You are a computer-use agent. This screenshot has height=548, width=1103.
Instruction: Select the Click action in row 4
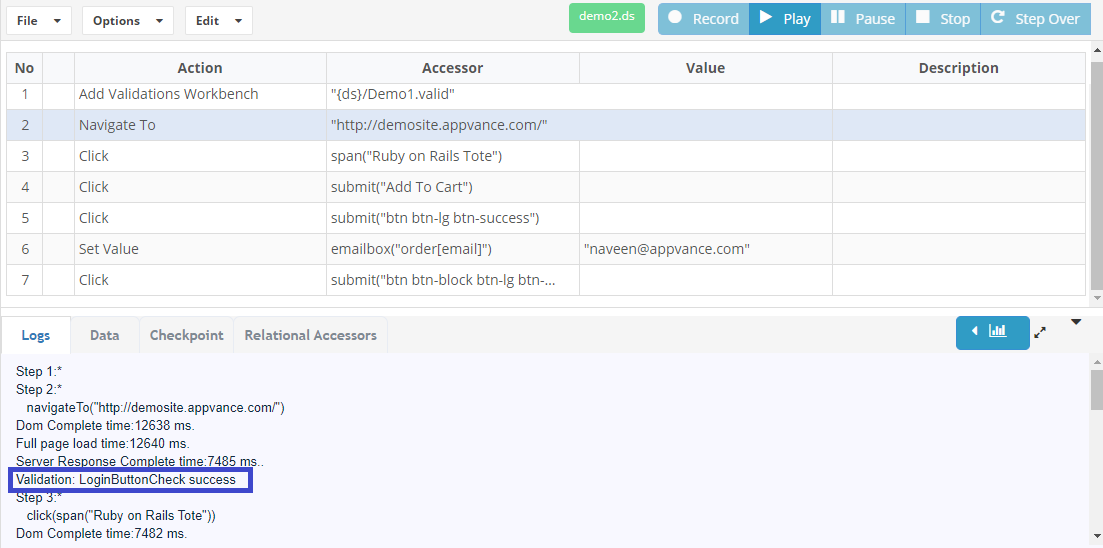[200, 187]
